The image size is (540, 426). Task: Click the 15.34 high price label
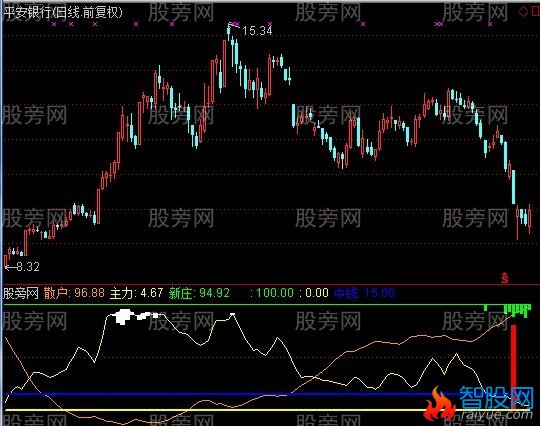(257, 31)
